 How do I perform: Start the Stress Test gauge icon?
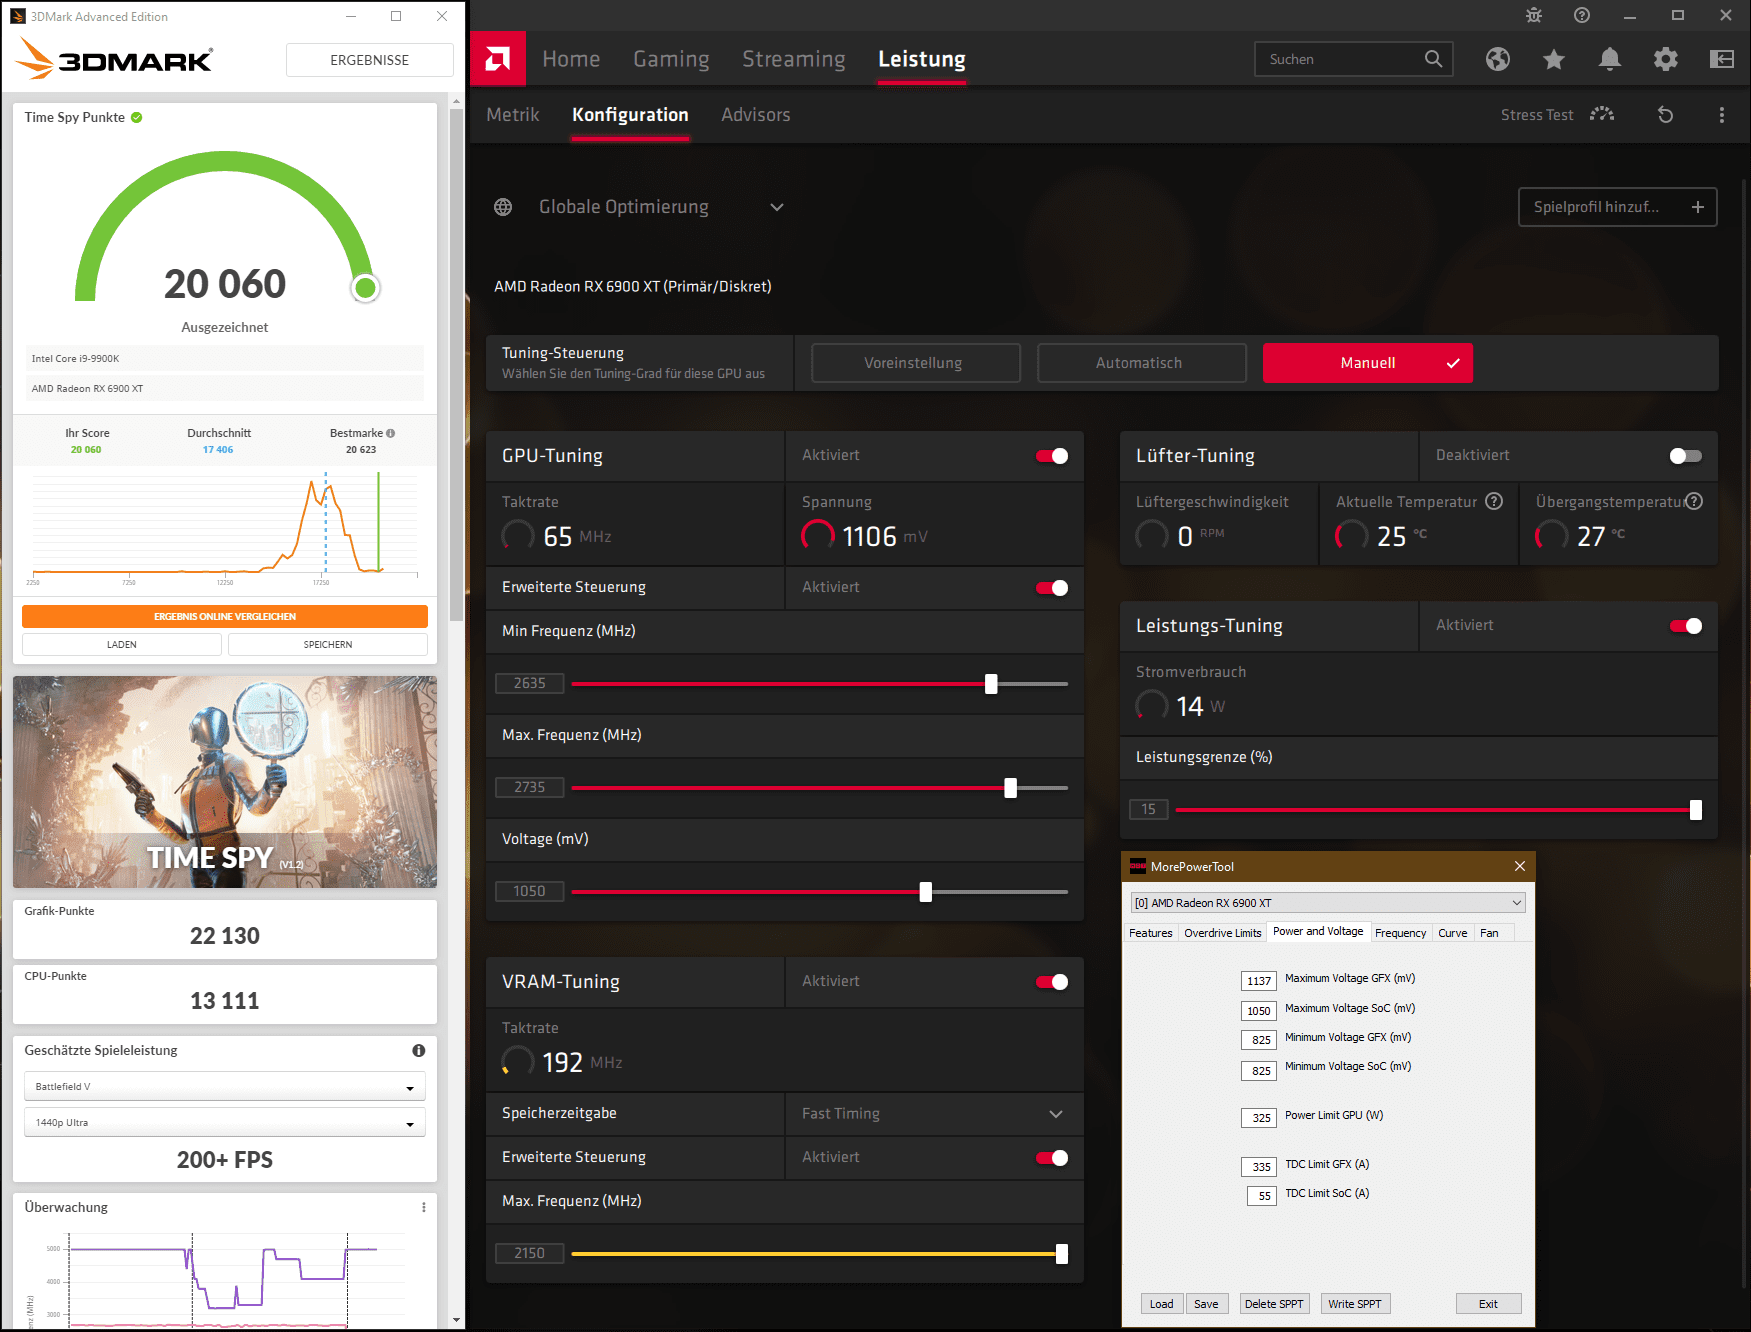1602,114
